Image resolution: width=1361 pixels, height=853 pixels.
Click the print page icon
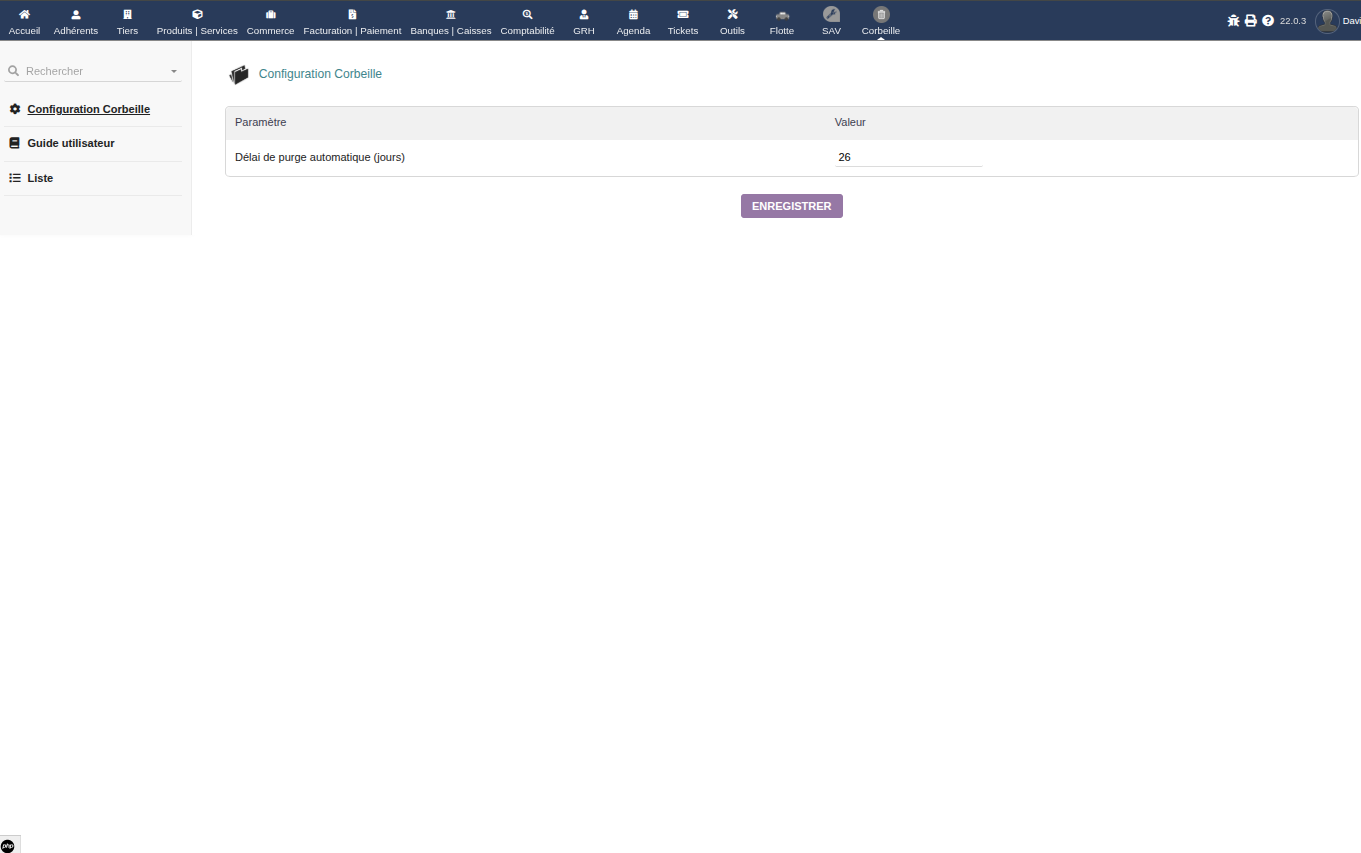click(1250, 20)
